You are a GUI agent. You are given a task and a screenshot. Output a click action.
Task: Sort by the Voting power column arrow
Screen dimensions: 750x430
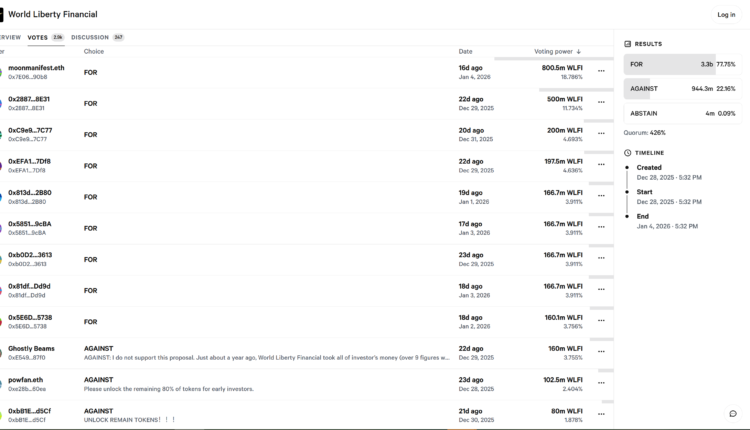pyautogui.click(x=579, y=51)
